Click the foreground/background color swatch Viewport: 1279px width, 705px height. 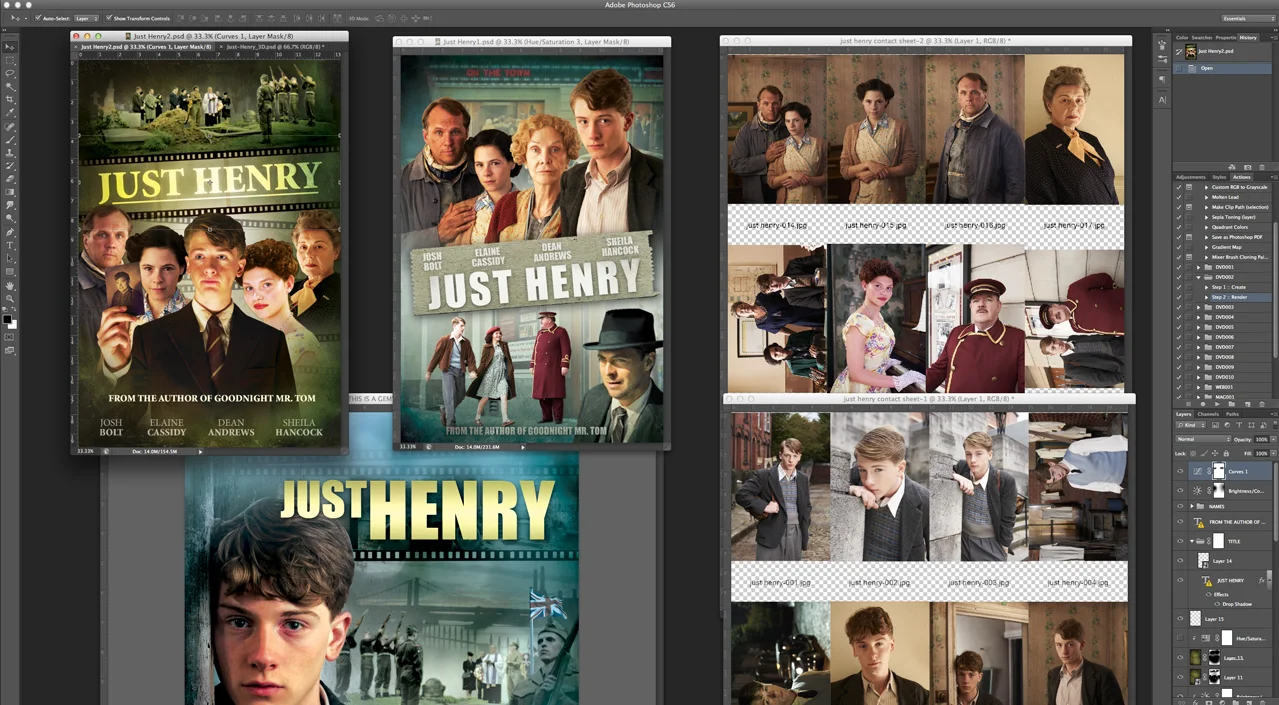click(x=10, y=320)
